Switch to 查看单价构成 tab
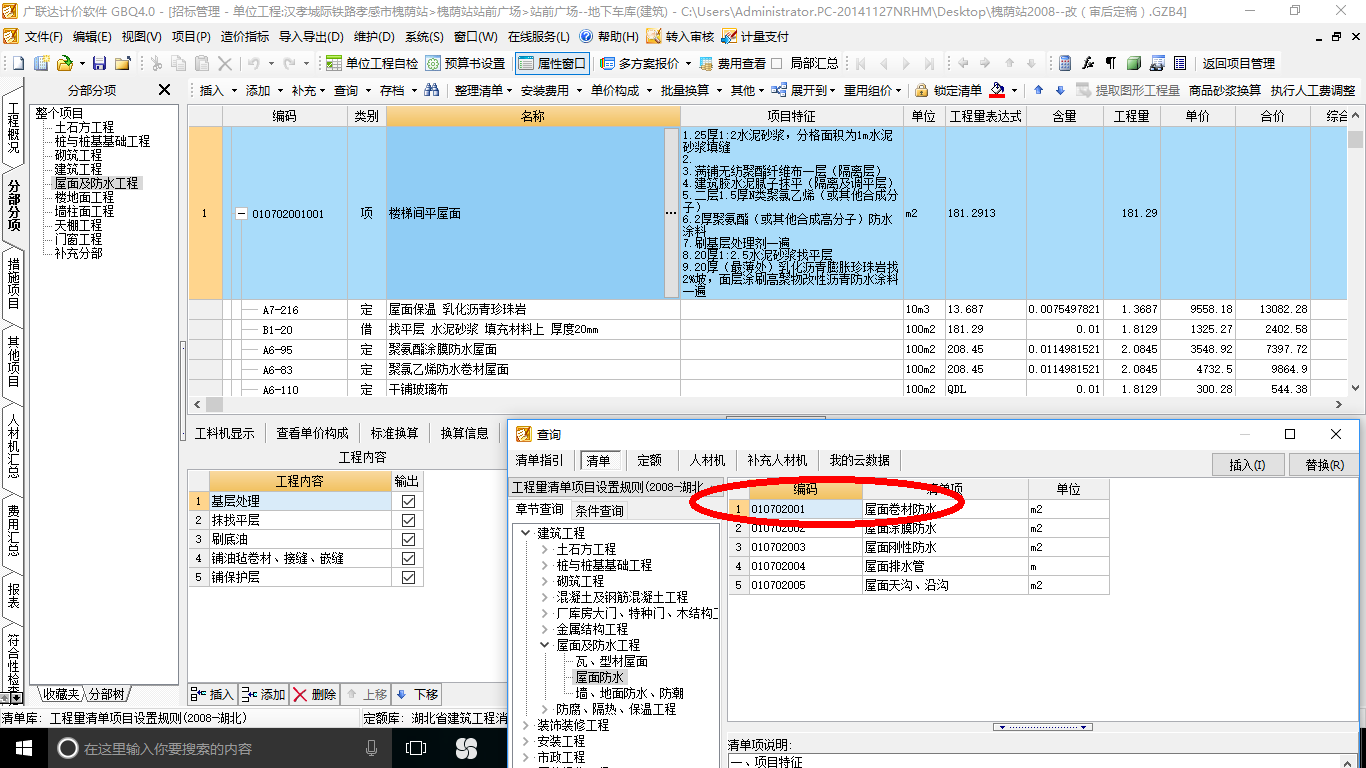This screenshot has width=1366, height=768. 313,433
